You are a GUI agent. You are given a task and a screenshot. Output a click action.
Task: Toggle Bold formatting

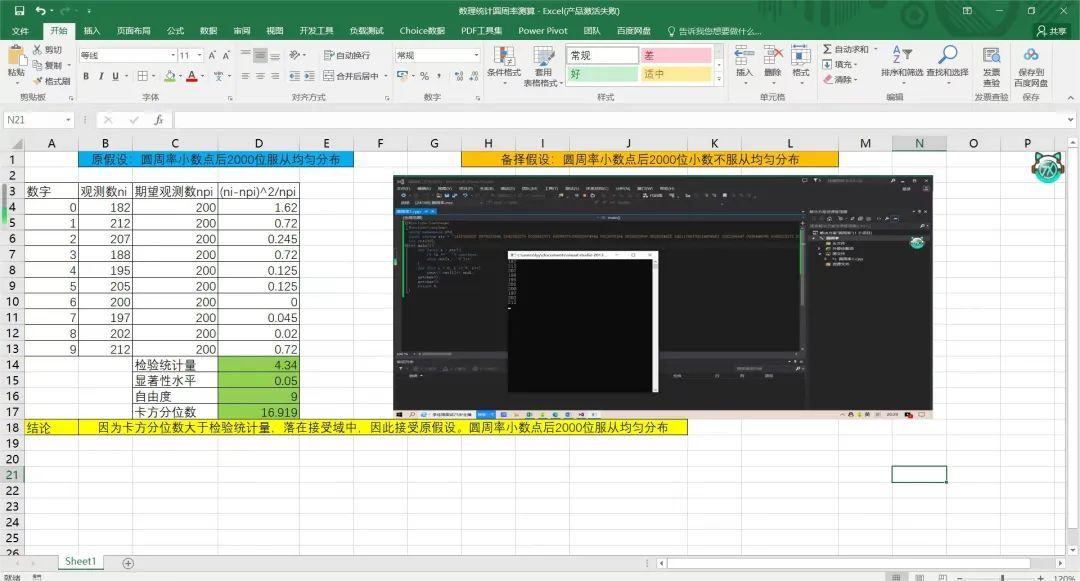(x=87, y=76)
